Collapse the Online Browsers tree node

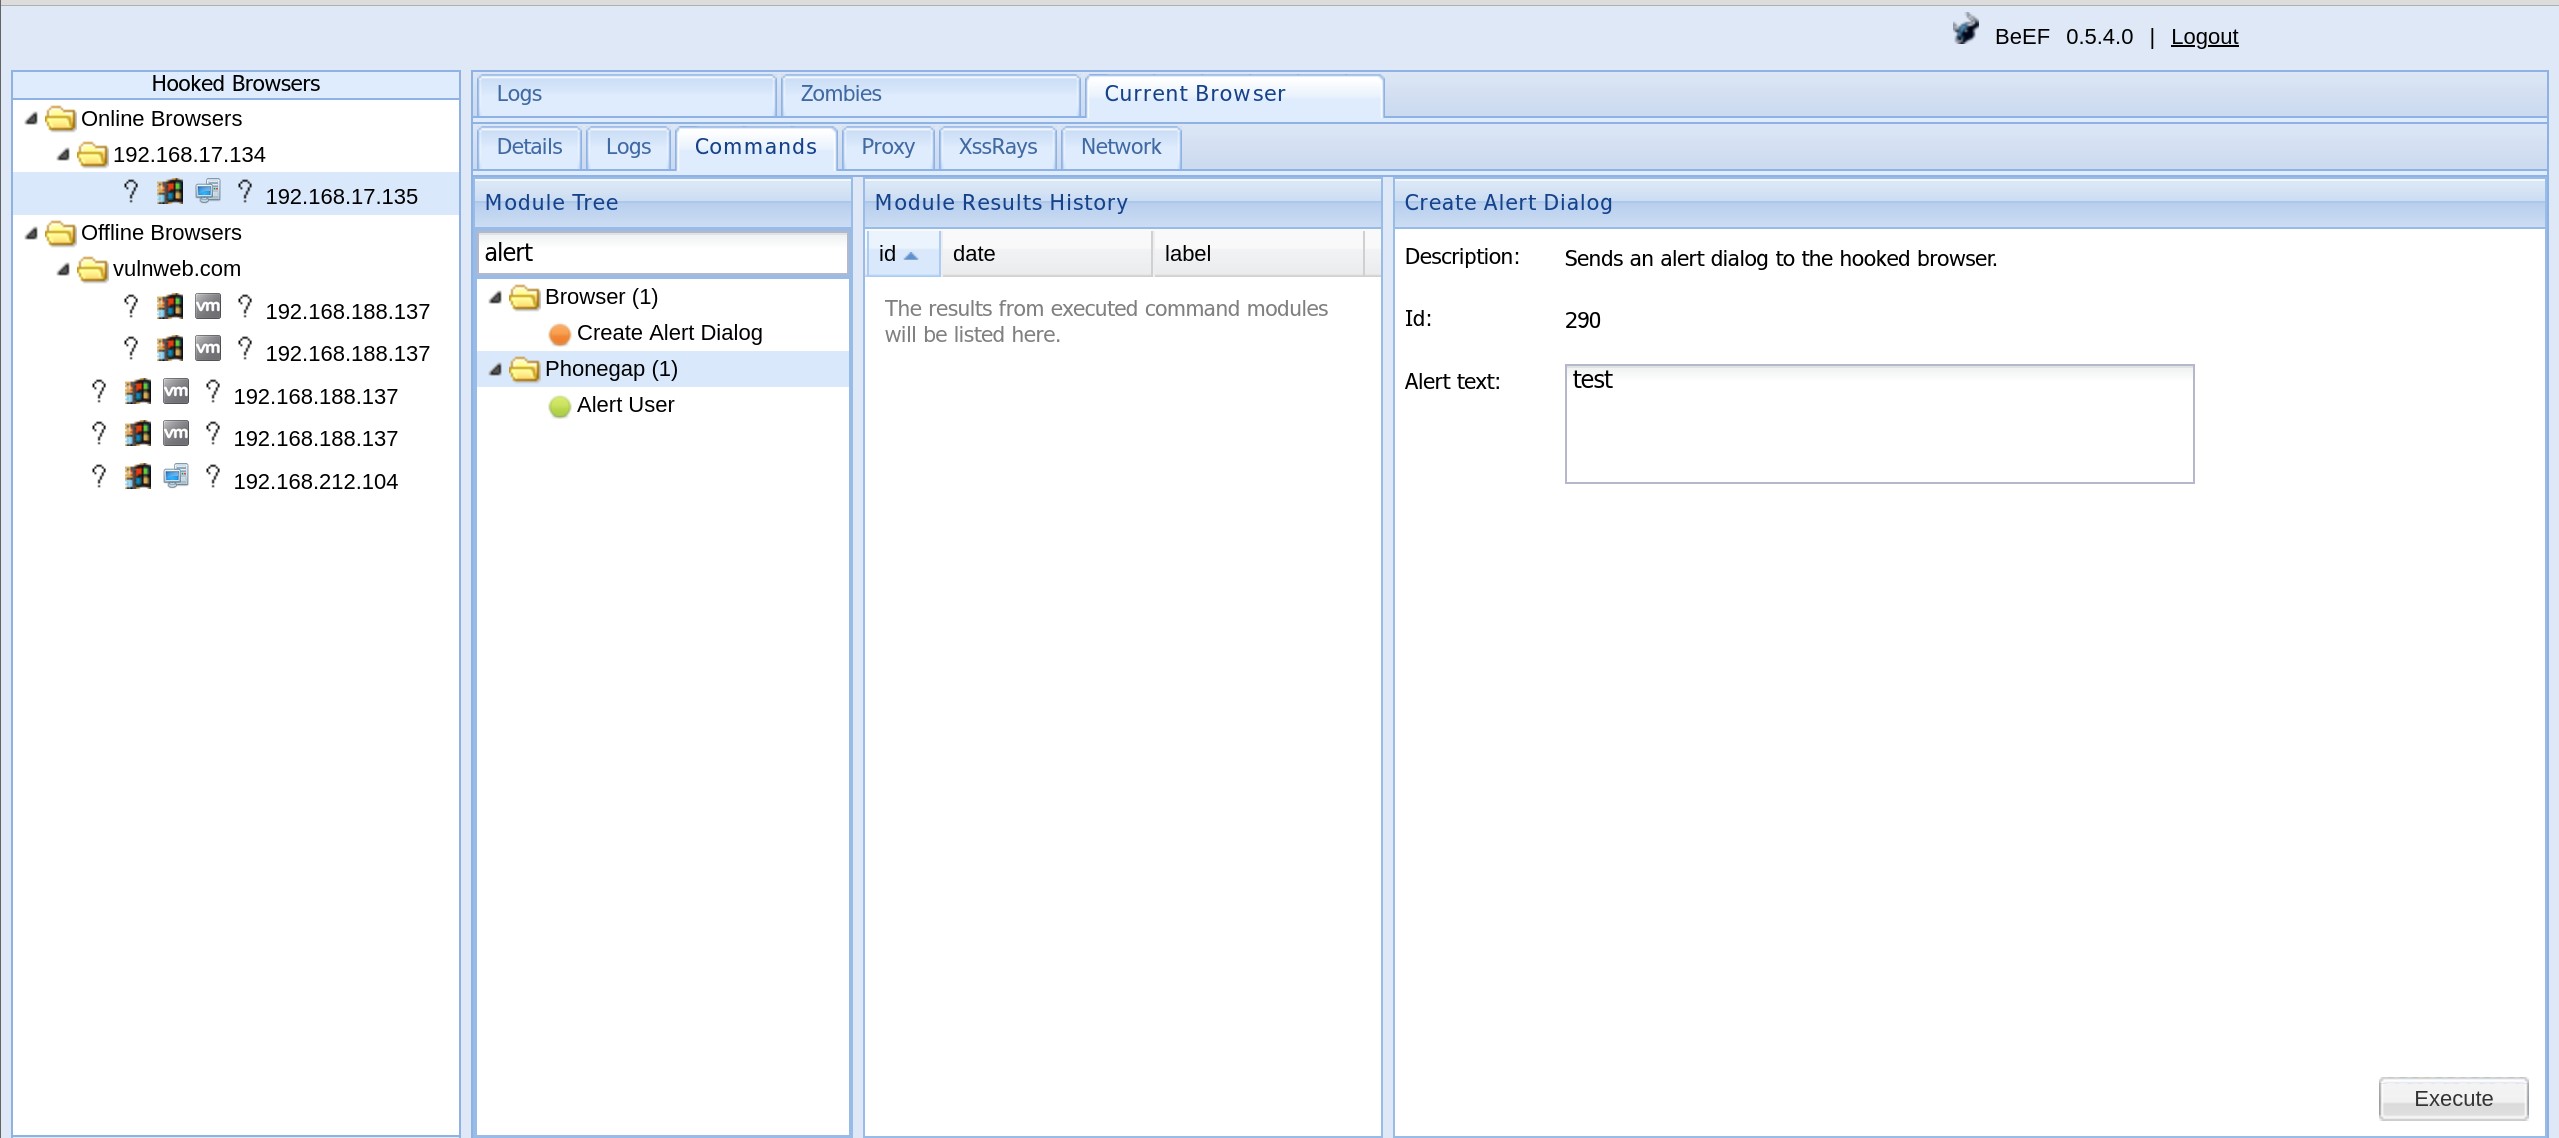point(32,119)
